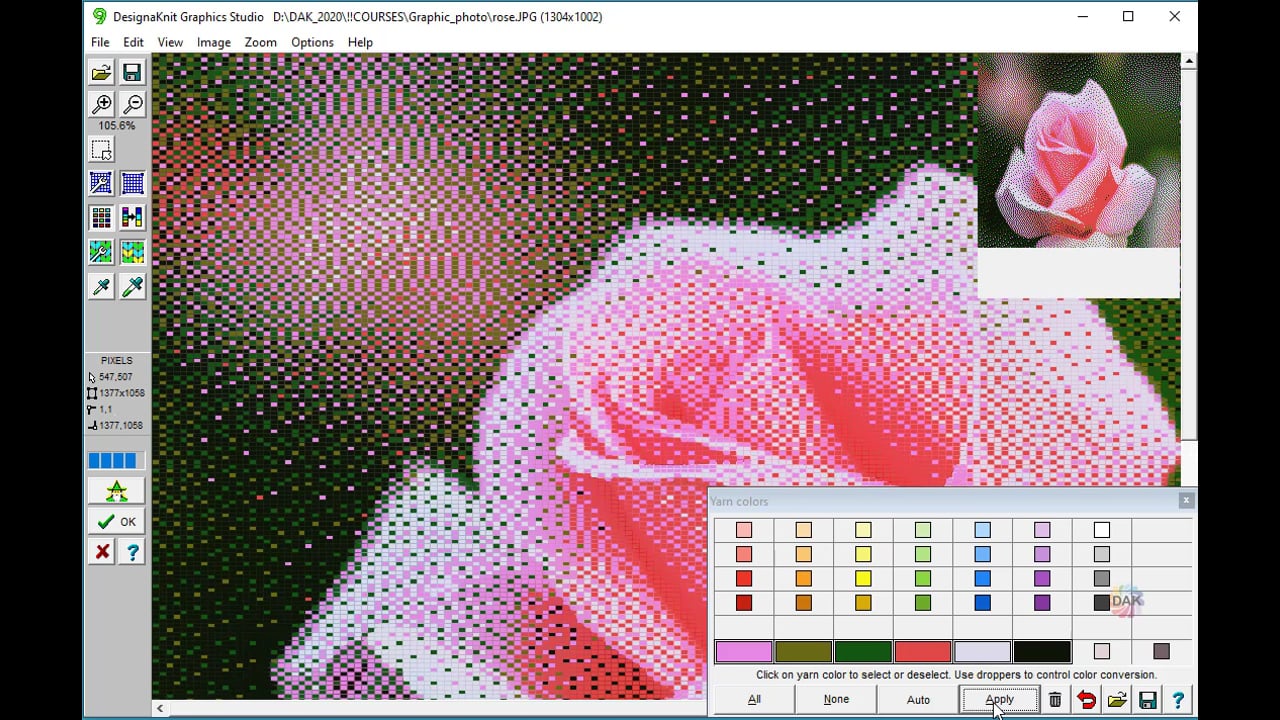Apply the selected yarn colors
Viewport: 1280px width, 720px height.
pos(999,700)
